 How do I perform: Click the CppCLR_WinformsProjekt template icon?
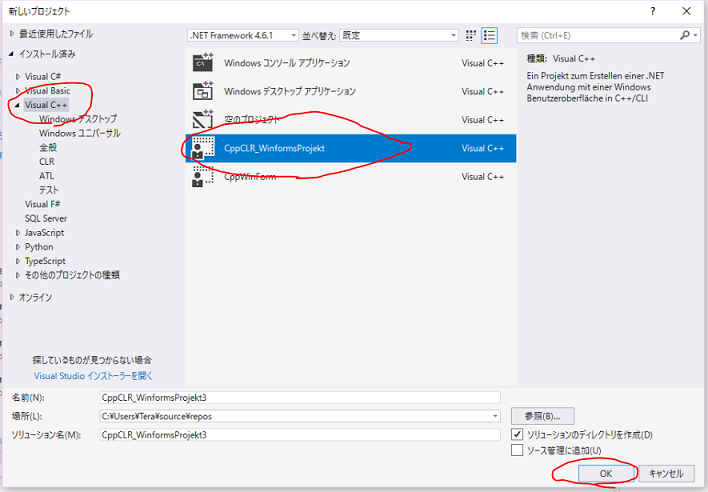pyautogui.click(x=203, y=148)
